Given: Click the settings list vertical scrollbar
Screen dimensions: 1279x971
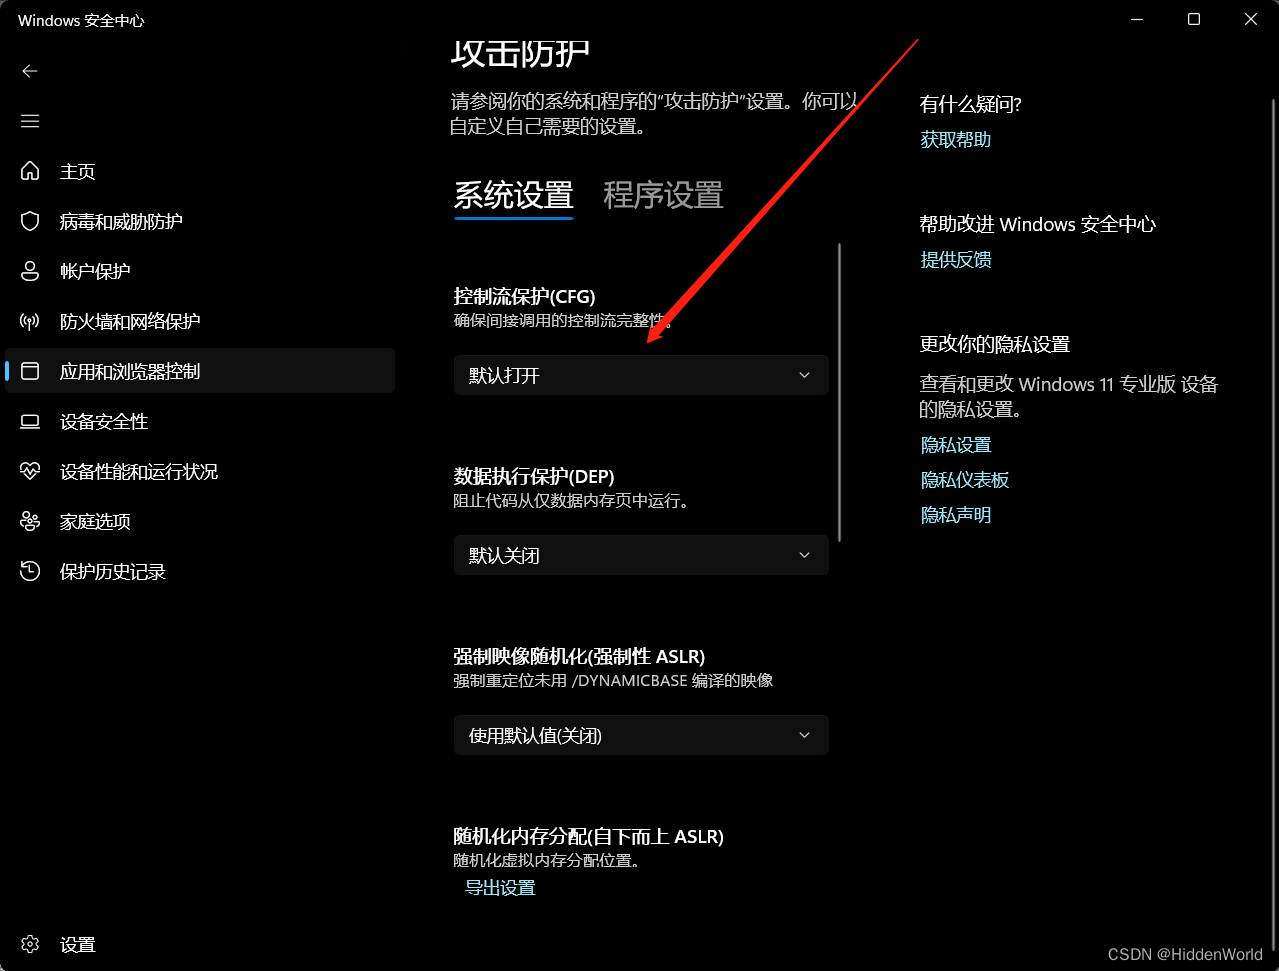Looking at the screenshot, I should tap(840, 392).
